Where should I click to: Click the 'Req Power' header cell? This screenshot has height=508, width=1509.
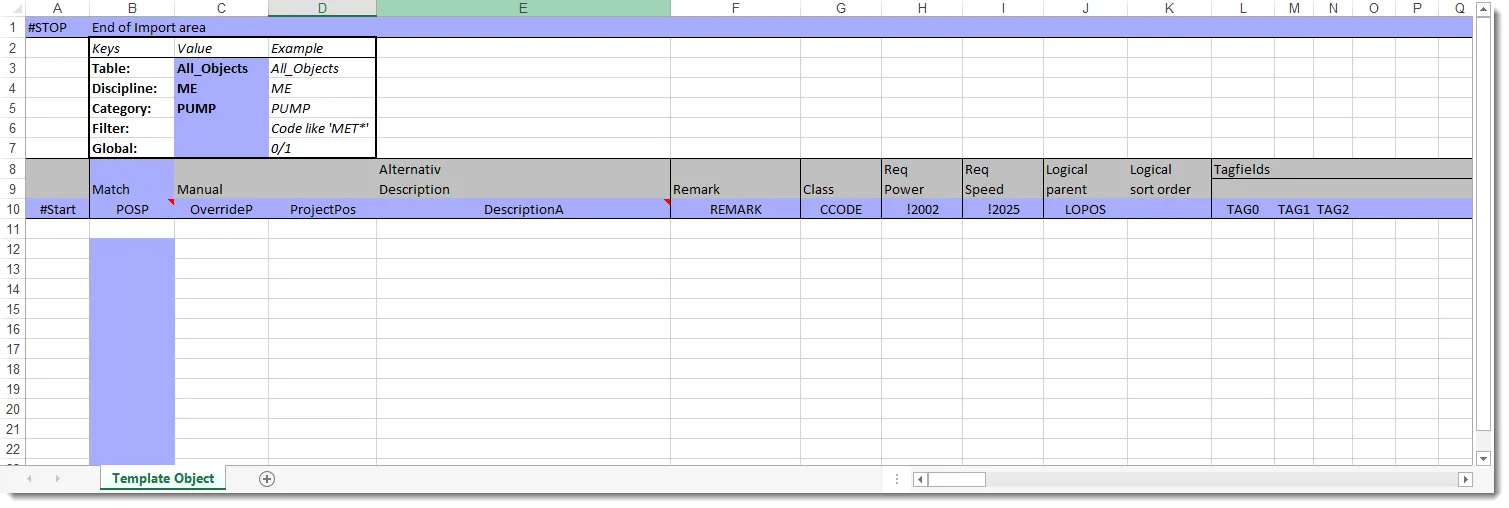tap(922, 179)
